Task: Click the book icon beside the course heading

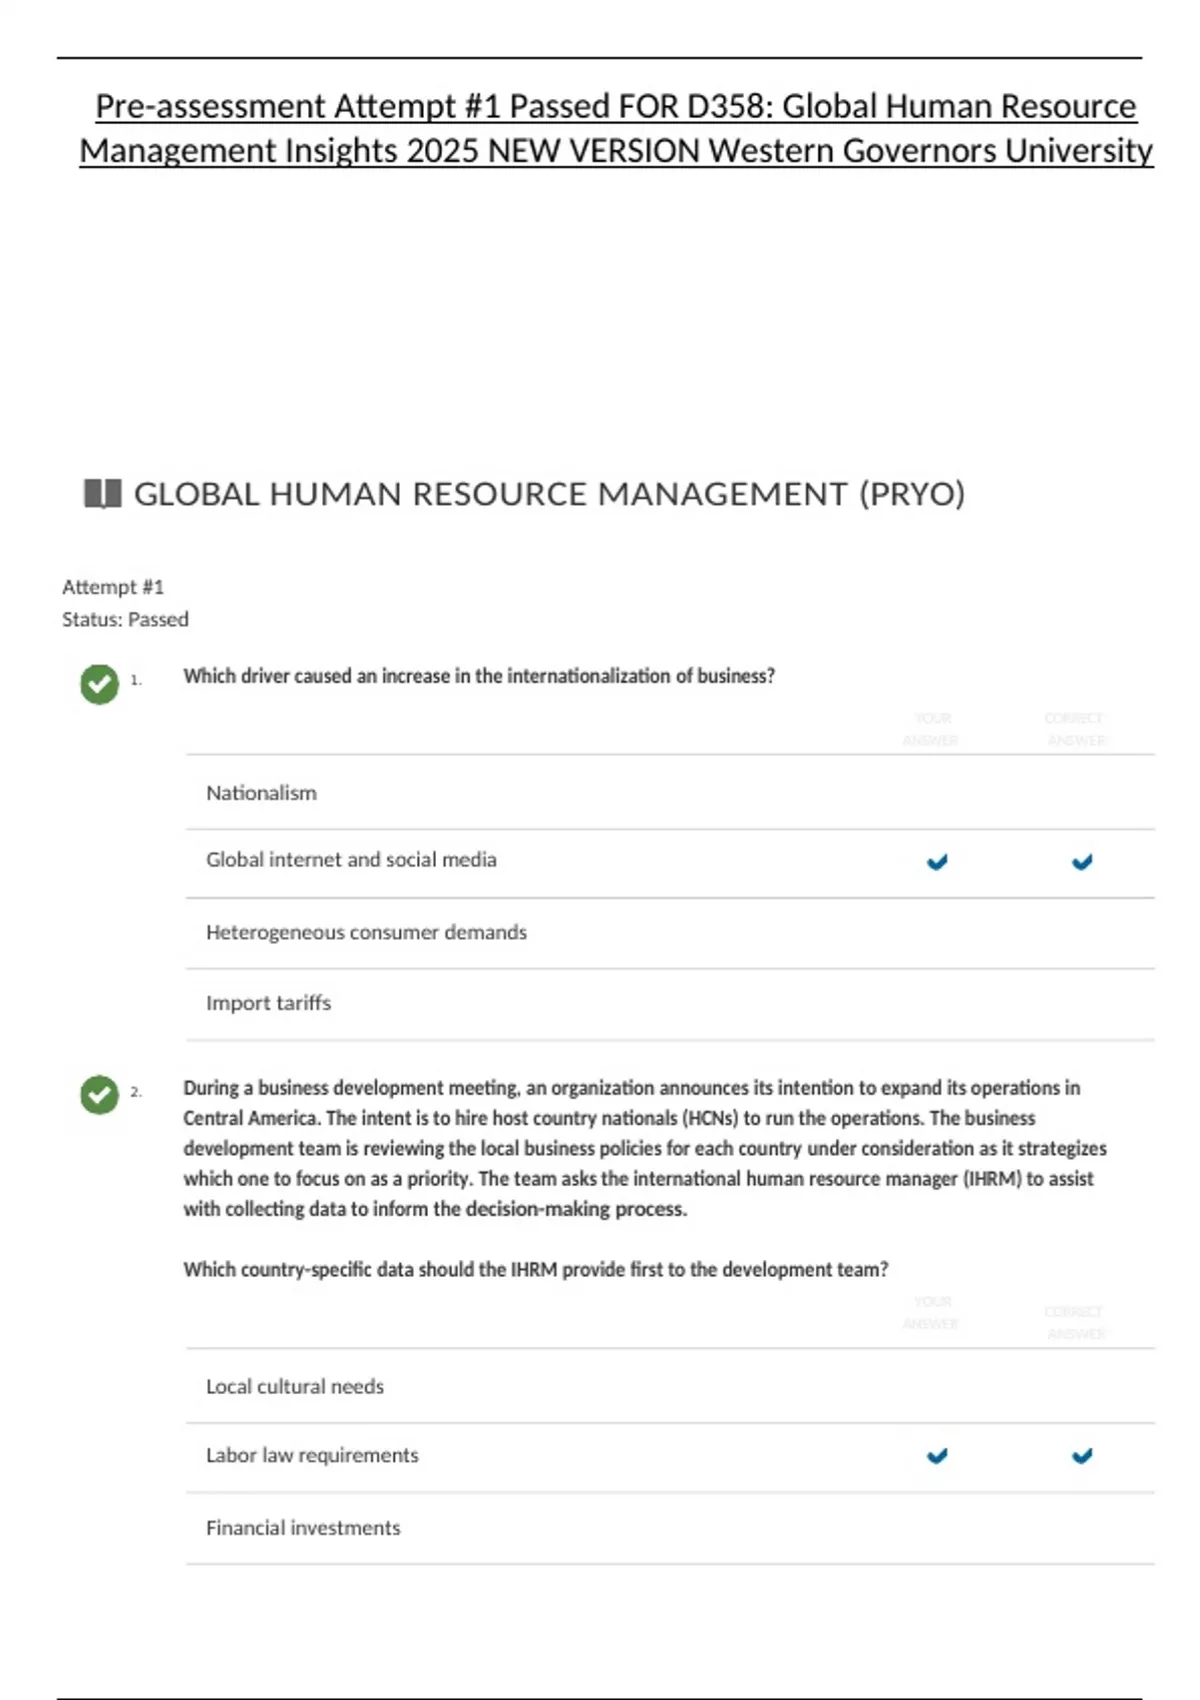Action: click(x=102, y=494)
